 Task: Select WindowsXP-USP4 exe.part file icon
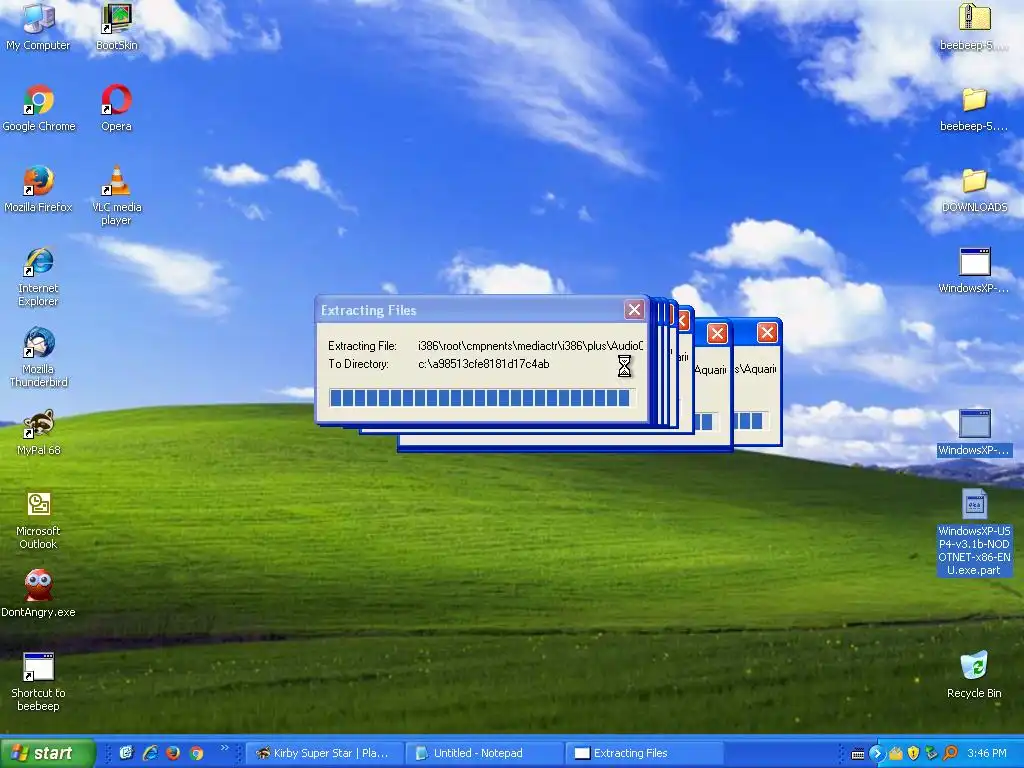pos(974,534)
